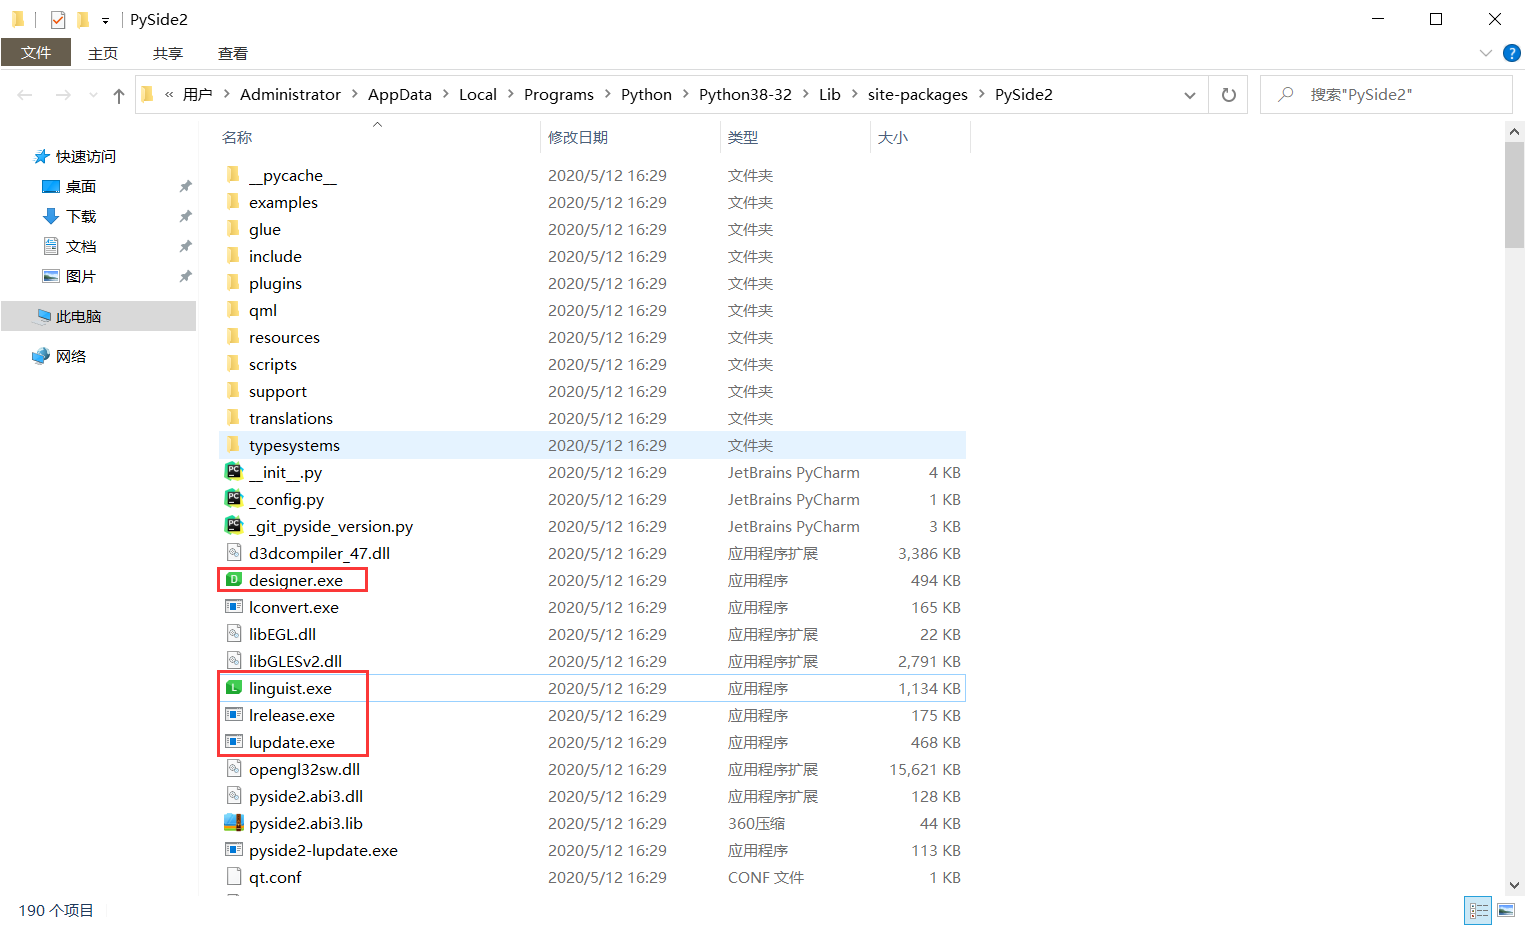Viewport: 1526px width, 926px height.
Task: Switch to large icons view in the status bar
Action: pos(1506,910)
